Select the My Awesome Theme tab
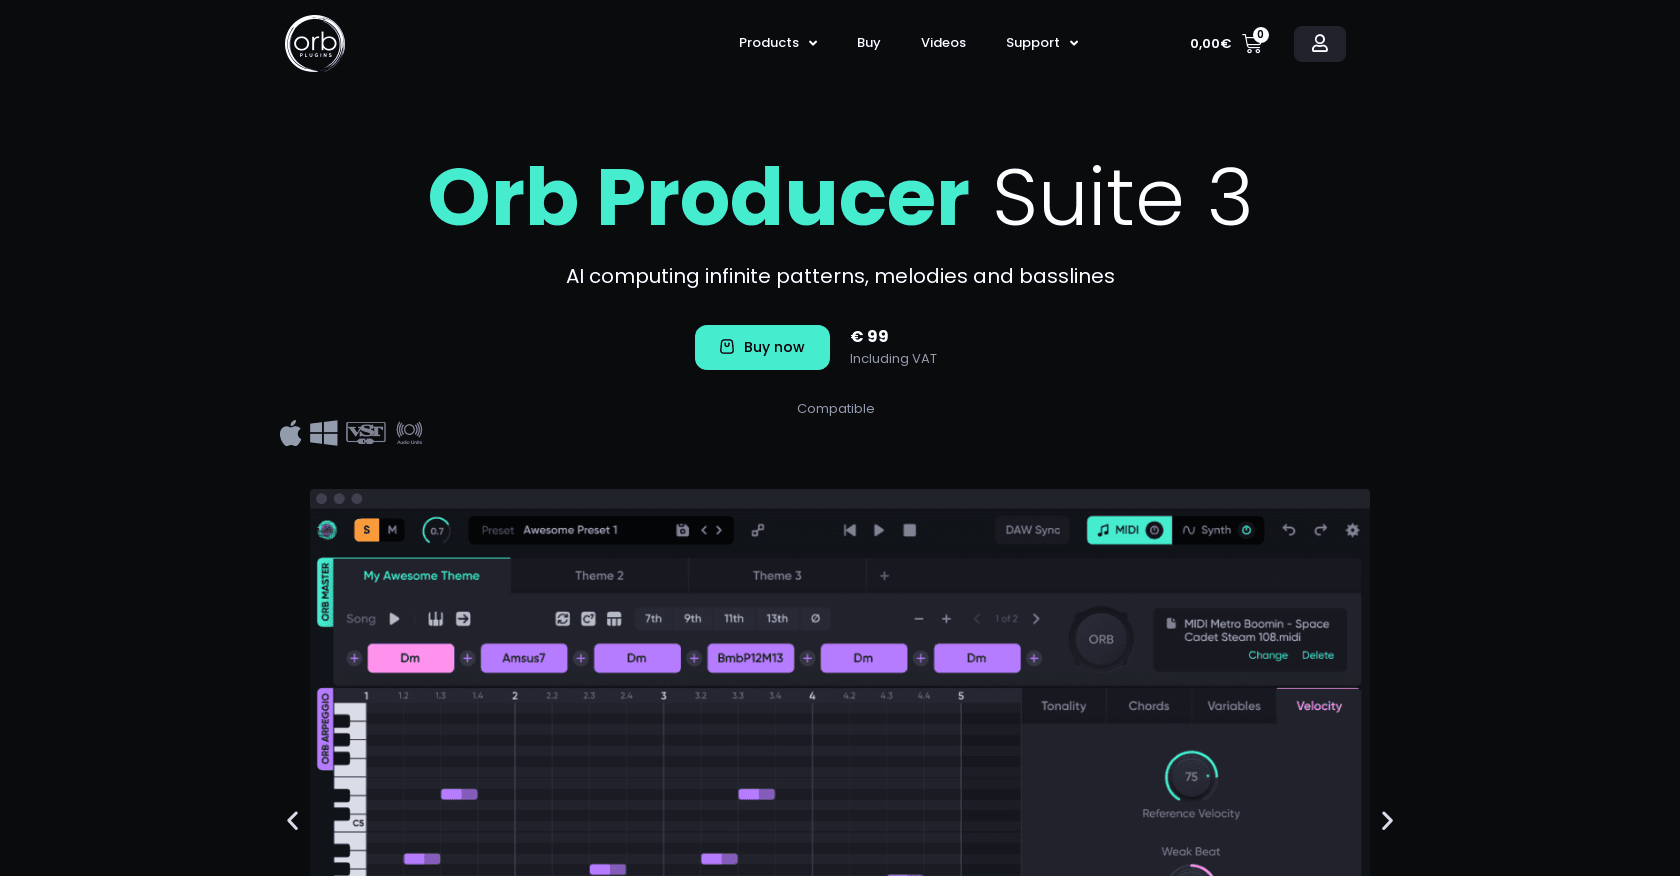 (421, 576)
